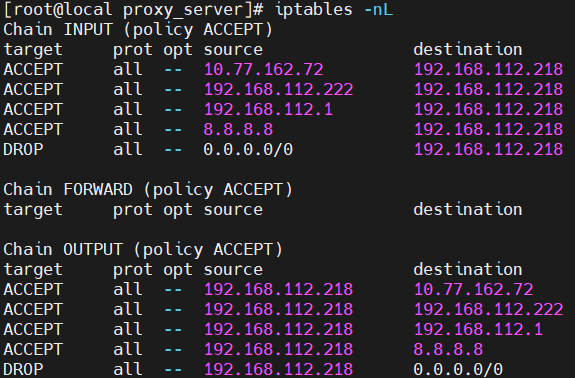This screenshot has width=575, height=378.
Task: Click ACCEPT in the INPUT row for 192.168.112.222
Action: (33, 89)
